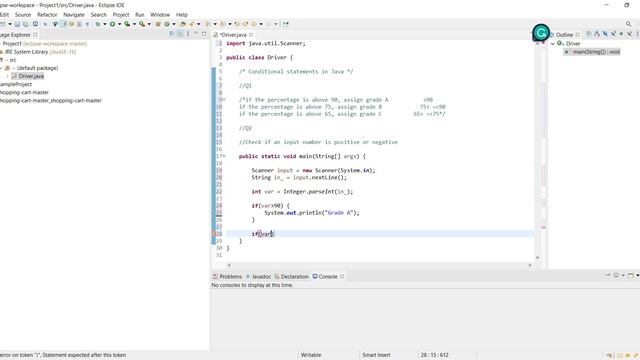The width and height of the screenshot is (640, 360).
Task: Click the Run with Coverage icon
Action: tap(127, 24)
